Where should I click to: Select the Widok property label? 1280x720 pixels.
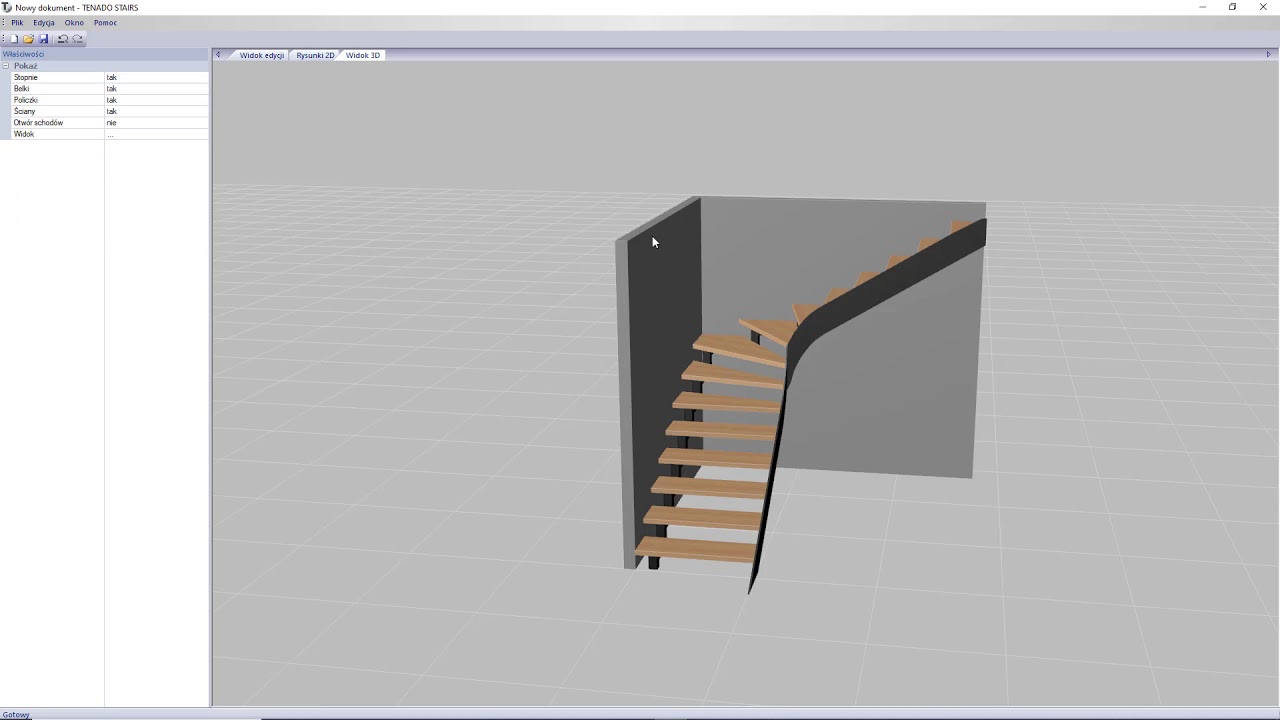(23, 134)
